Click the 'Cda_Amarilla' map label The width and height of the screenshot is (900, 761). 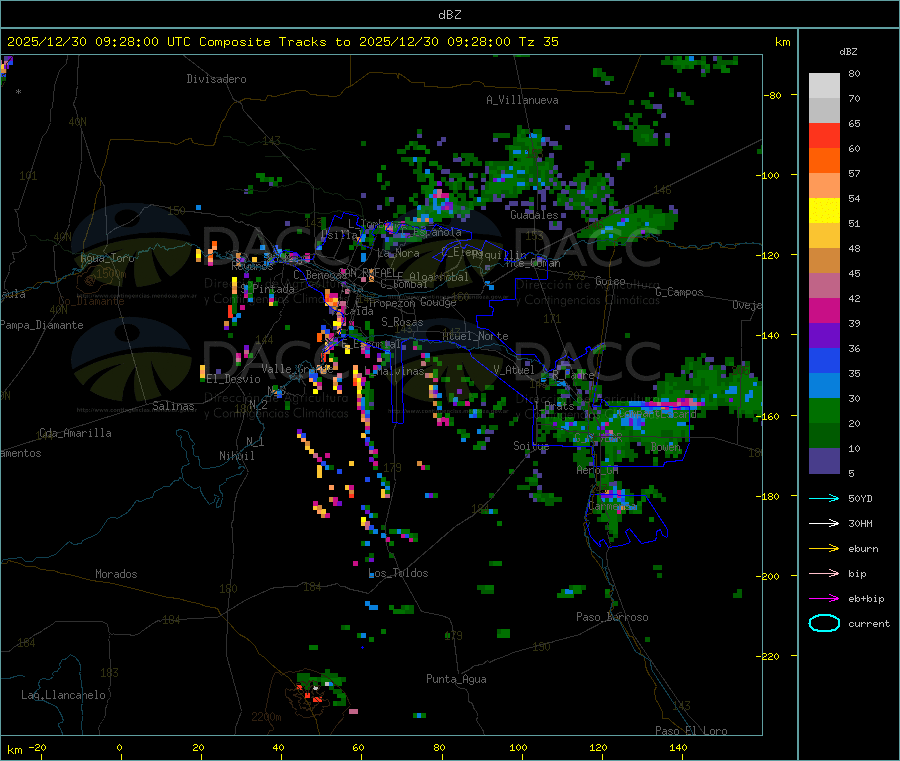75,433
